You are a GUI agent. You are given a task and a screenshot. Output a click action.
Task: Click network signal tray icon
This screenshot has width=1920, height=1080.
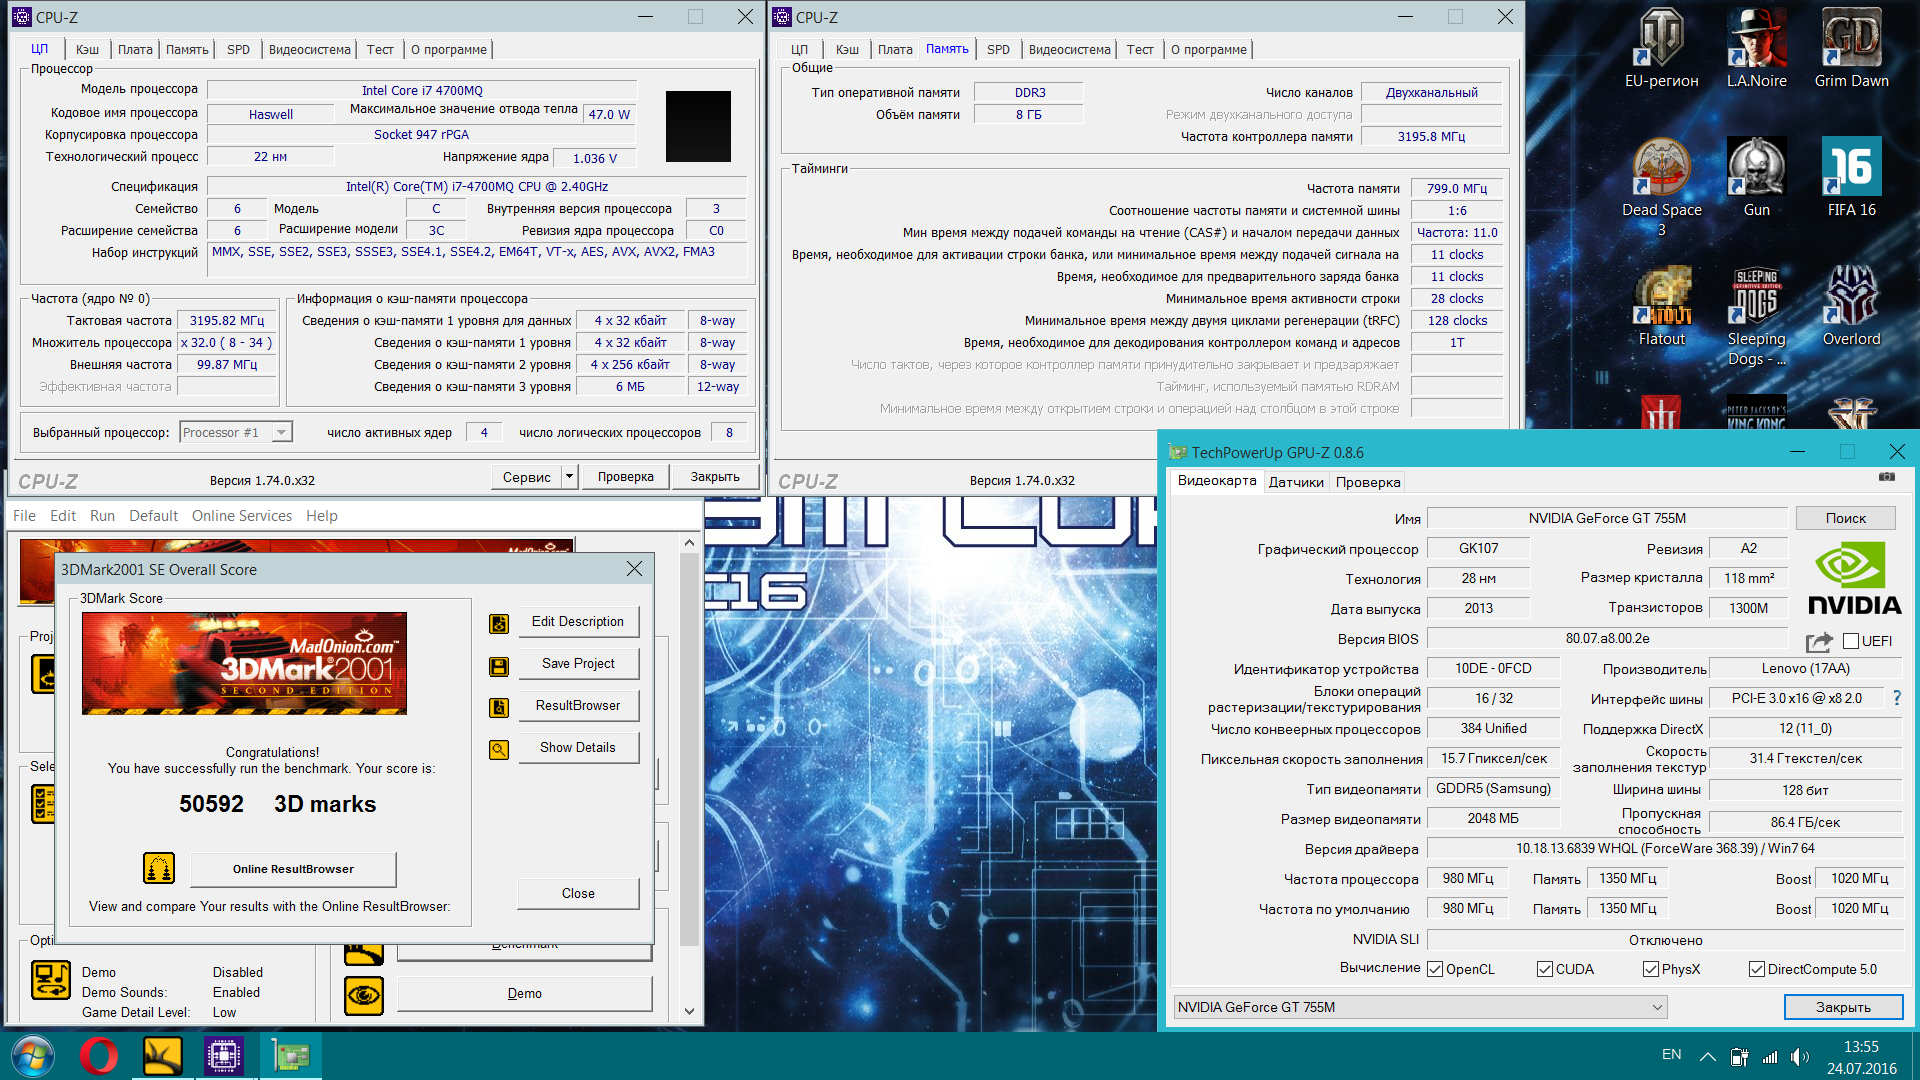click(1770, 1057)
